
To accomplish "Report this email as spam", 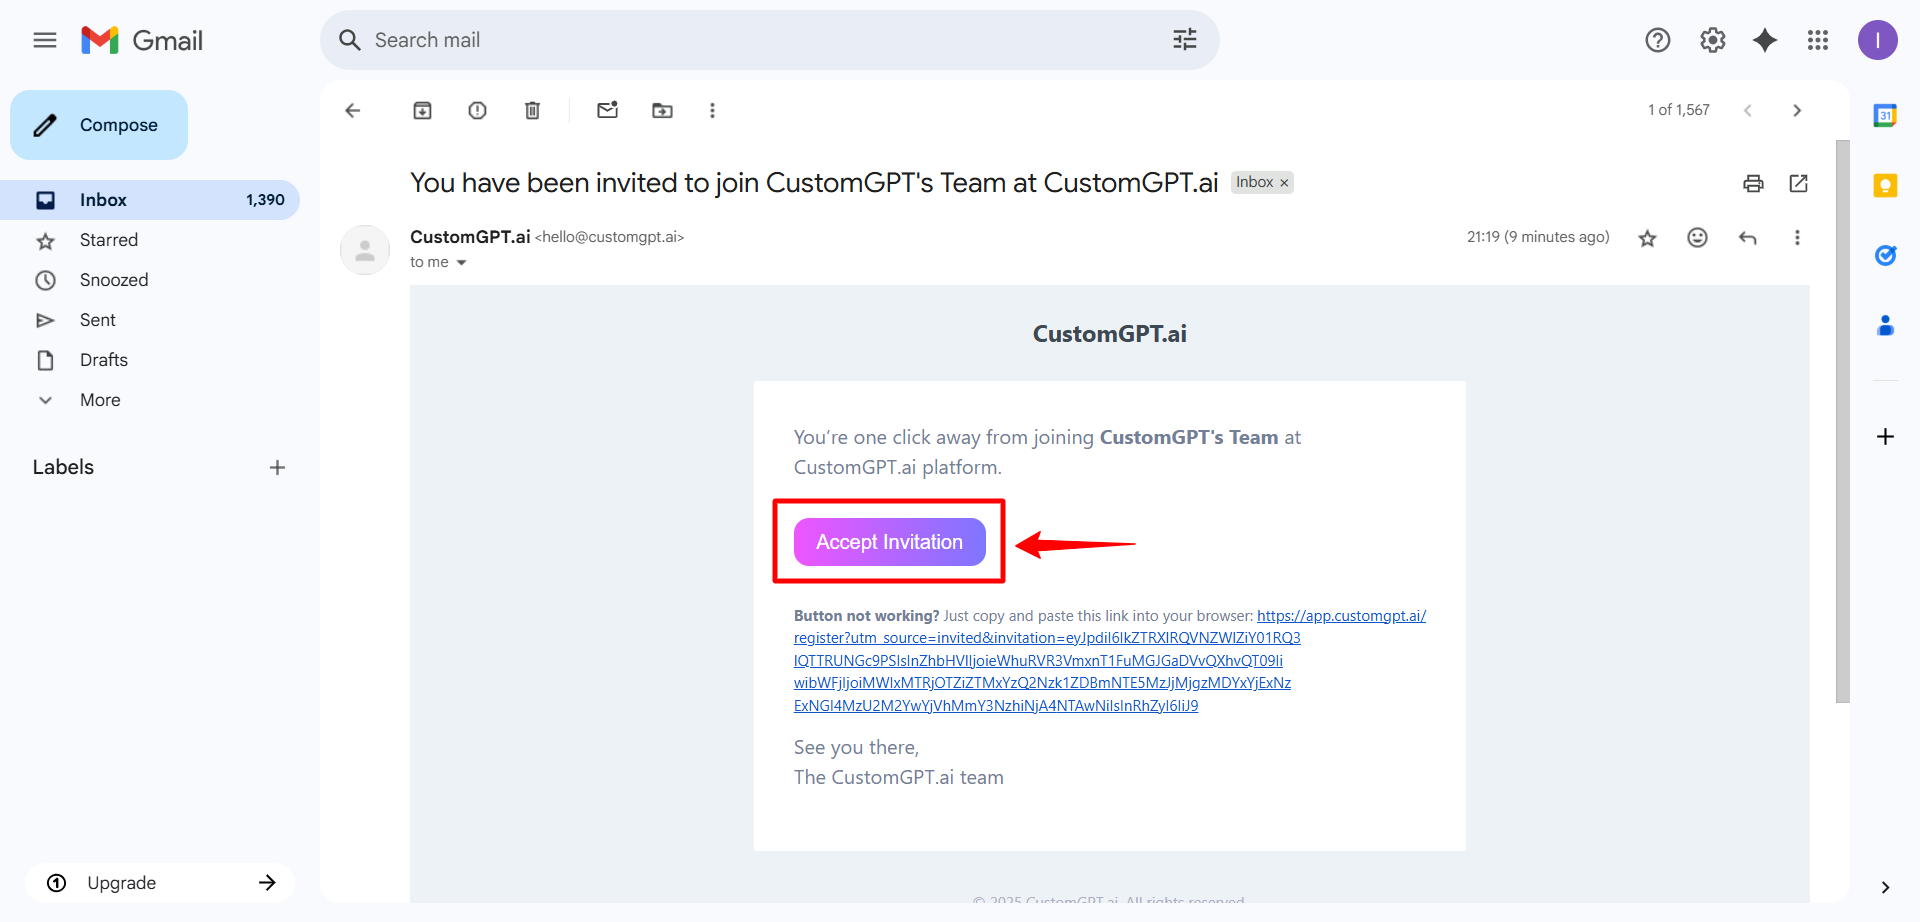I will click(x=478, y=110).
